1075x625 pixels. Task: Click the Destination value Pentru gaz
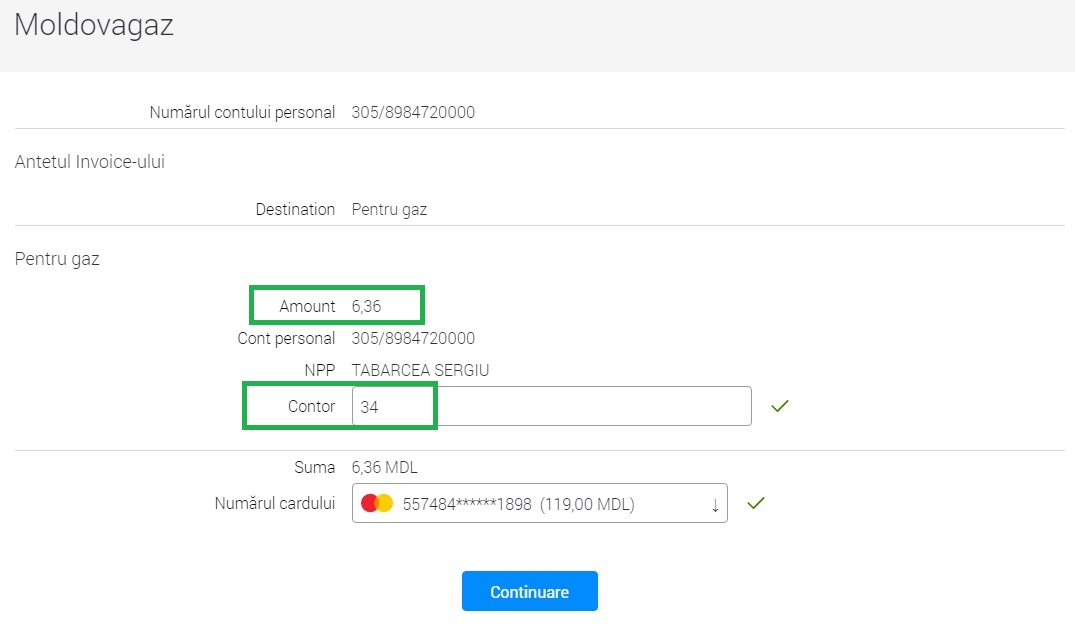[389, 209]
